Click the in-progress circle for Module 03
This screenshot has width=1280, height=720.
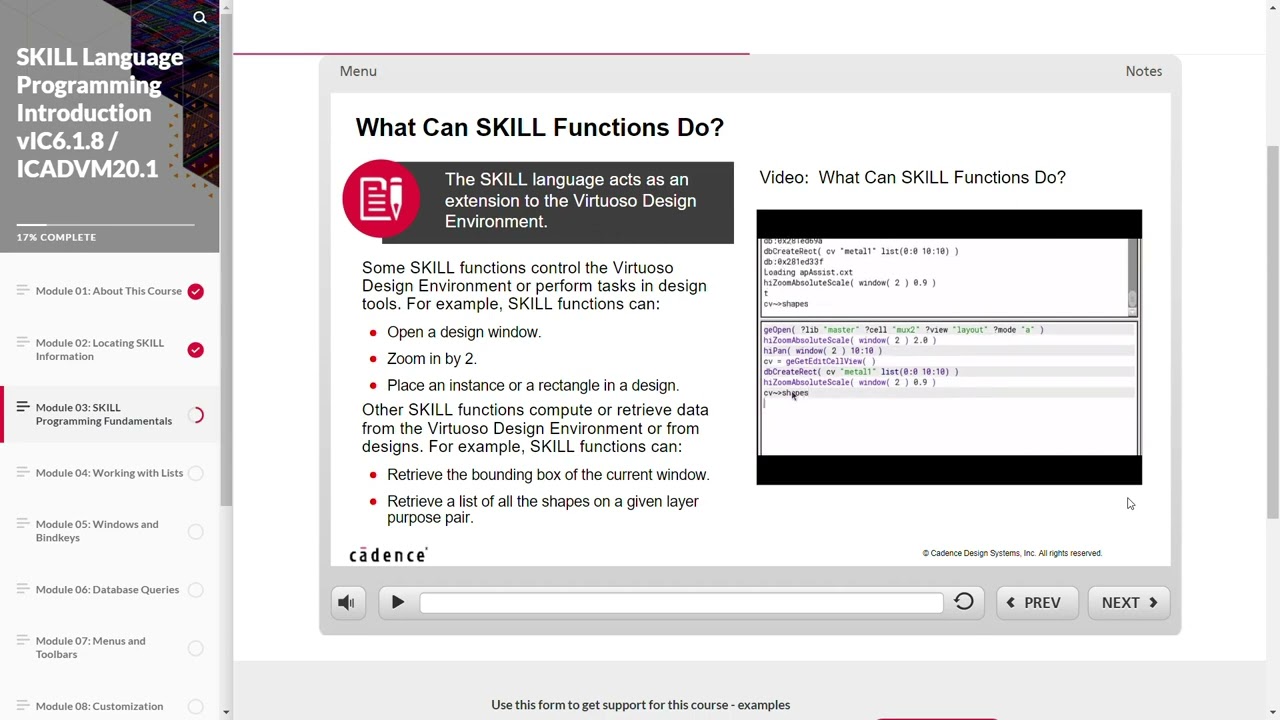click(196, 415)
